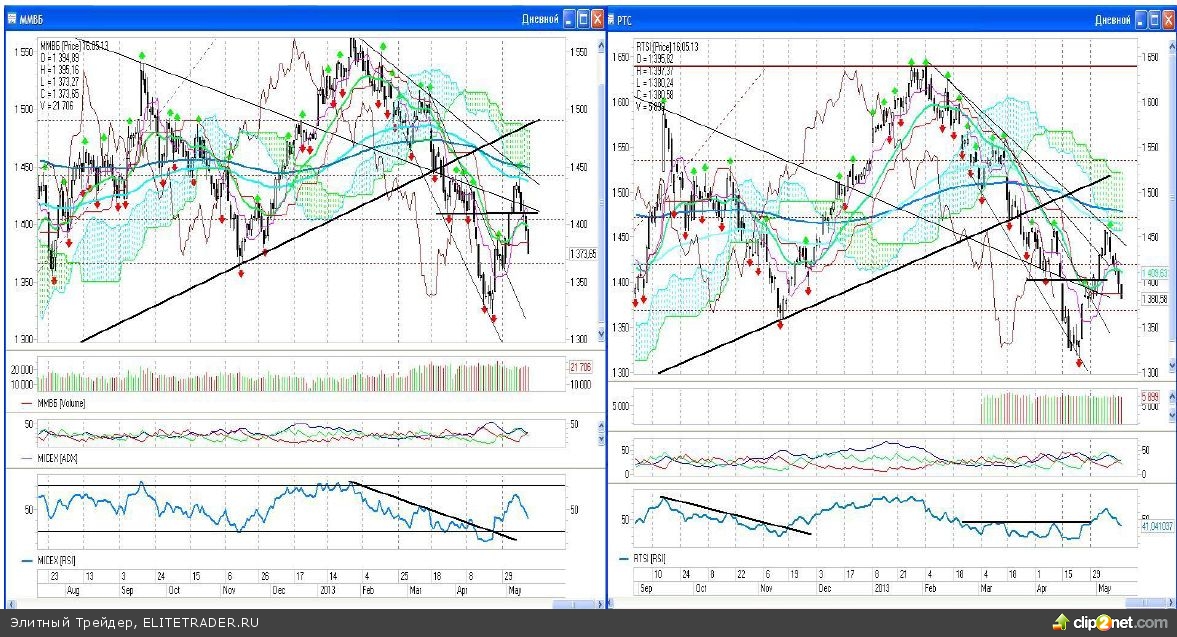Select the MMВБ [Volume] legend label

(61, 403)
